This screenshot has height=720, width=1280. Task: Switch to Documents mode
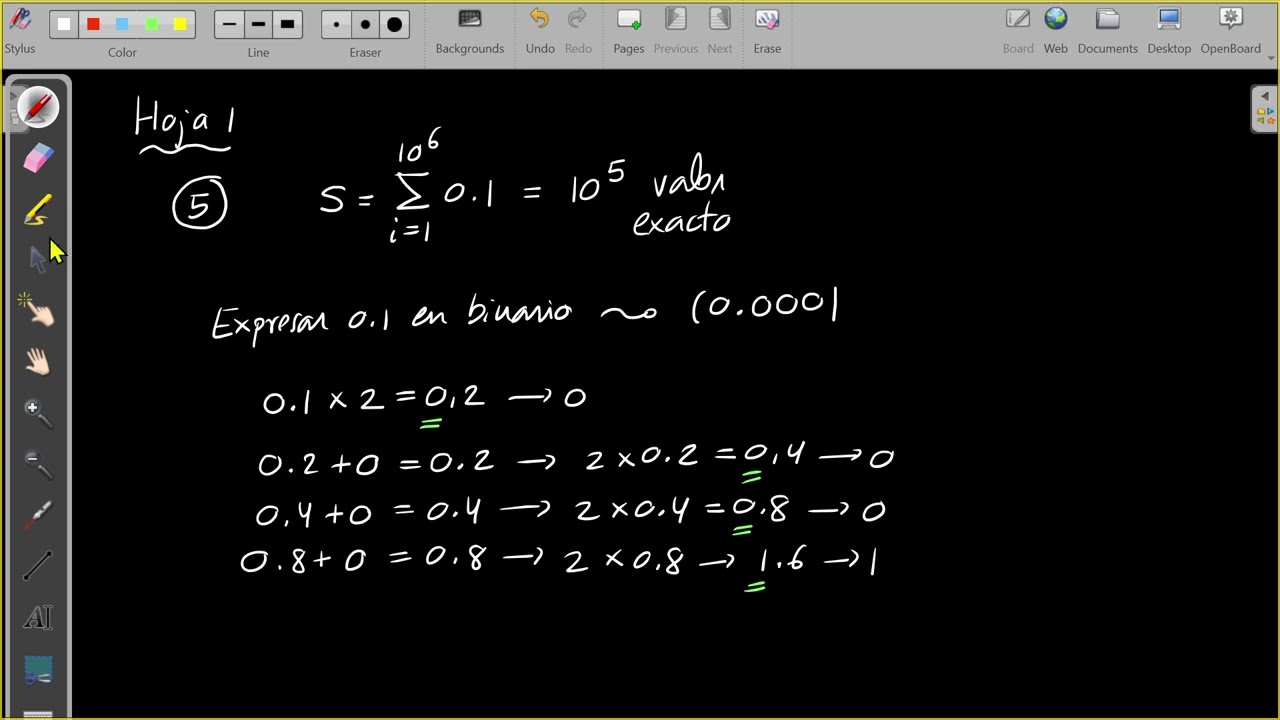1108,30
